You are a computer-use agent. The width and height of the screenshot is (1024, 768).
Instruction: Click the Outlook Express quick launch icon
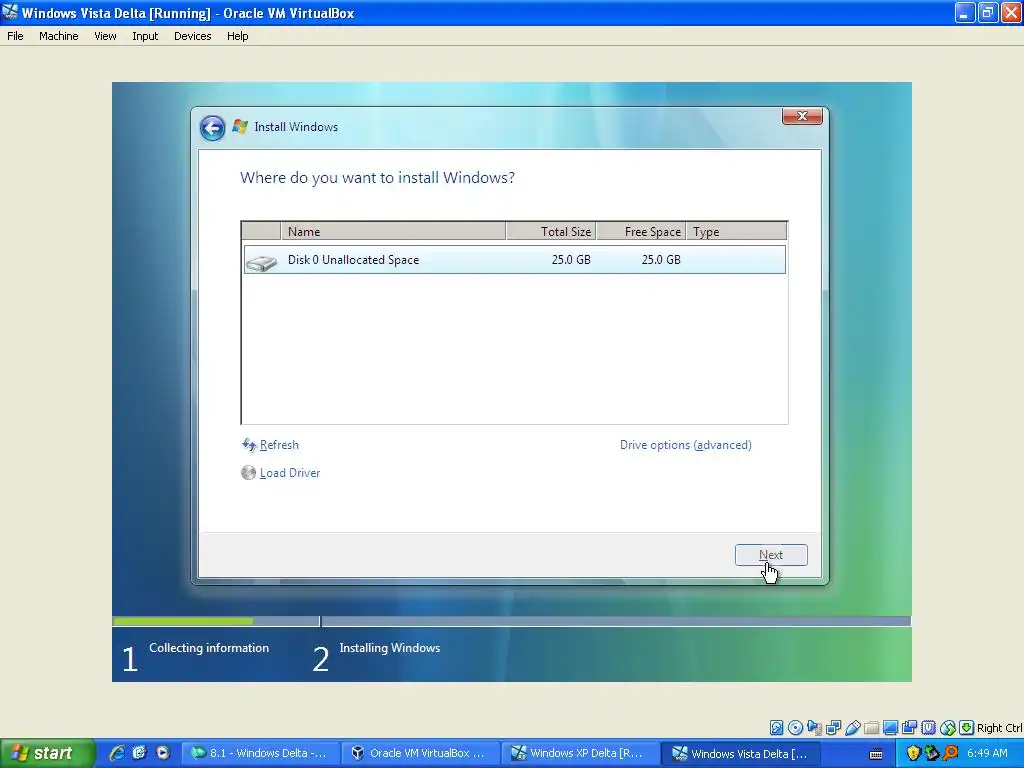point(139,753)
